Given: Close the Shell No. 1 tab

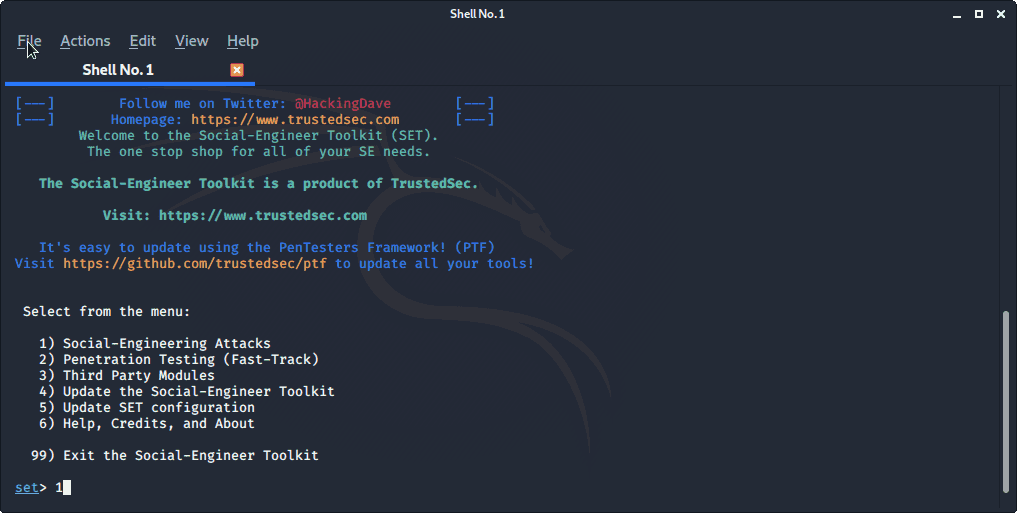Looking at the screenshot, I should (237, 70).
